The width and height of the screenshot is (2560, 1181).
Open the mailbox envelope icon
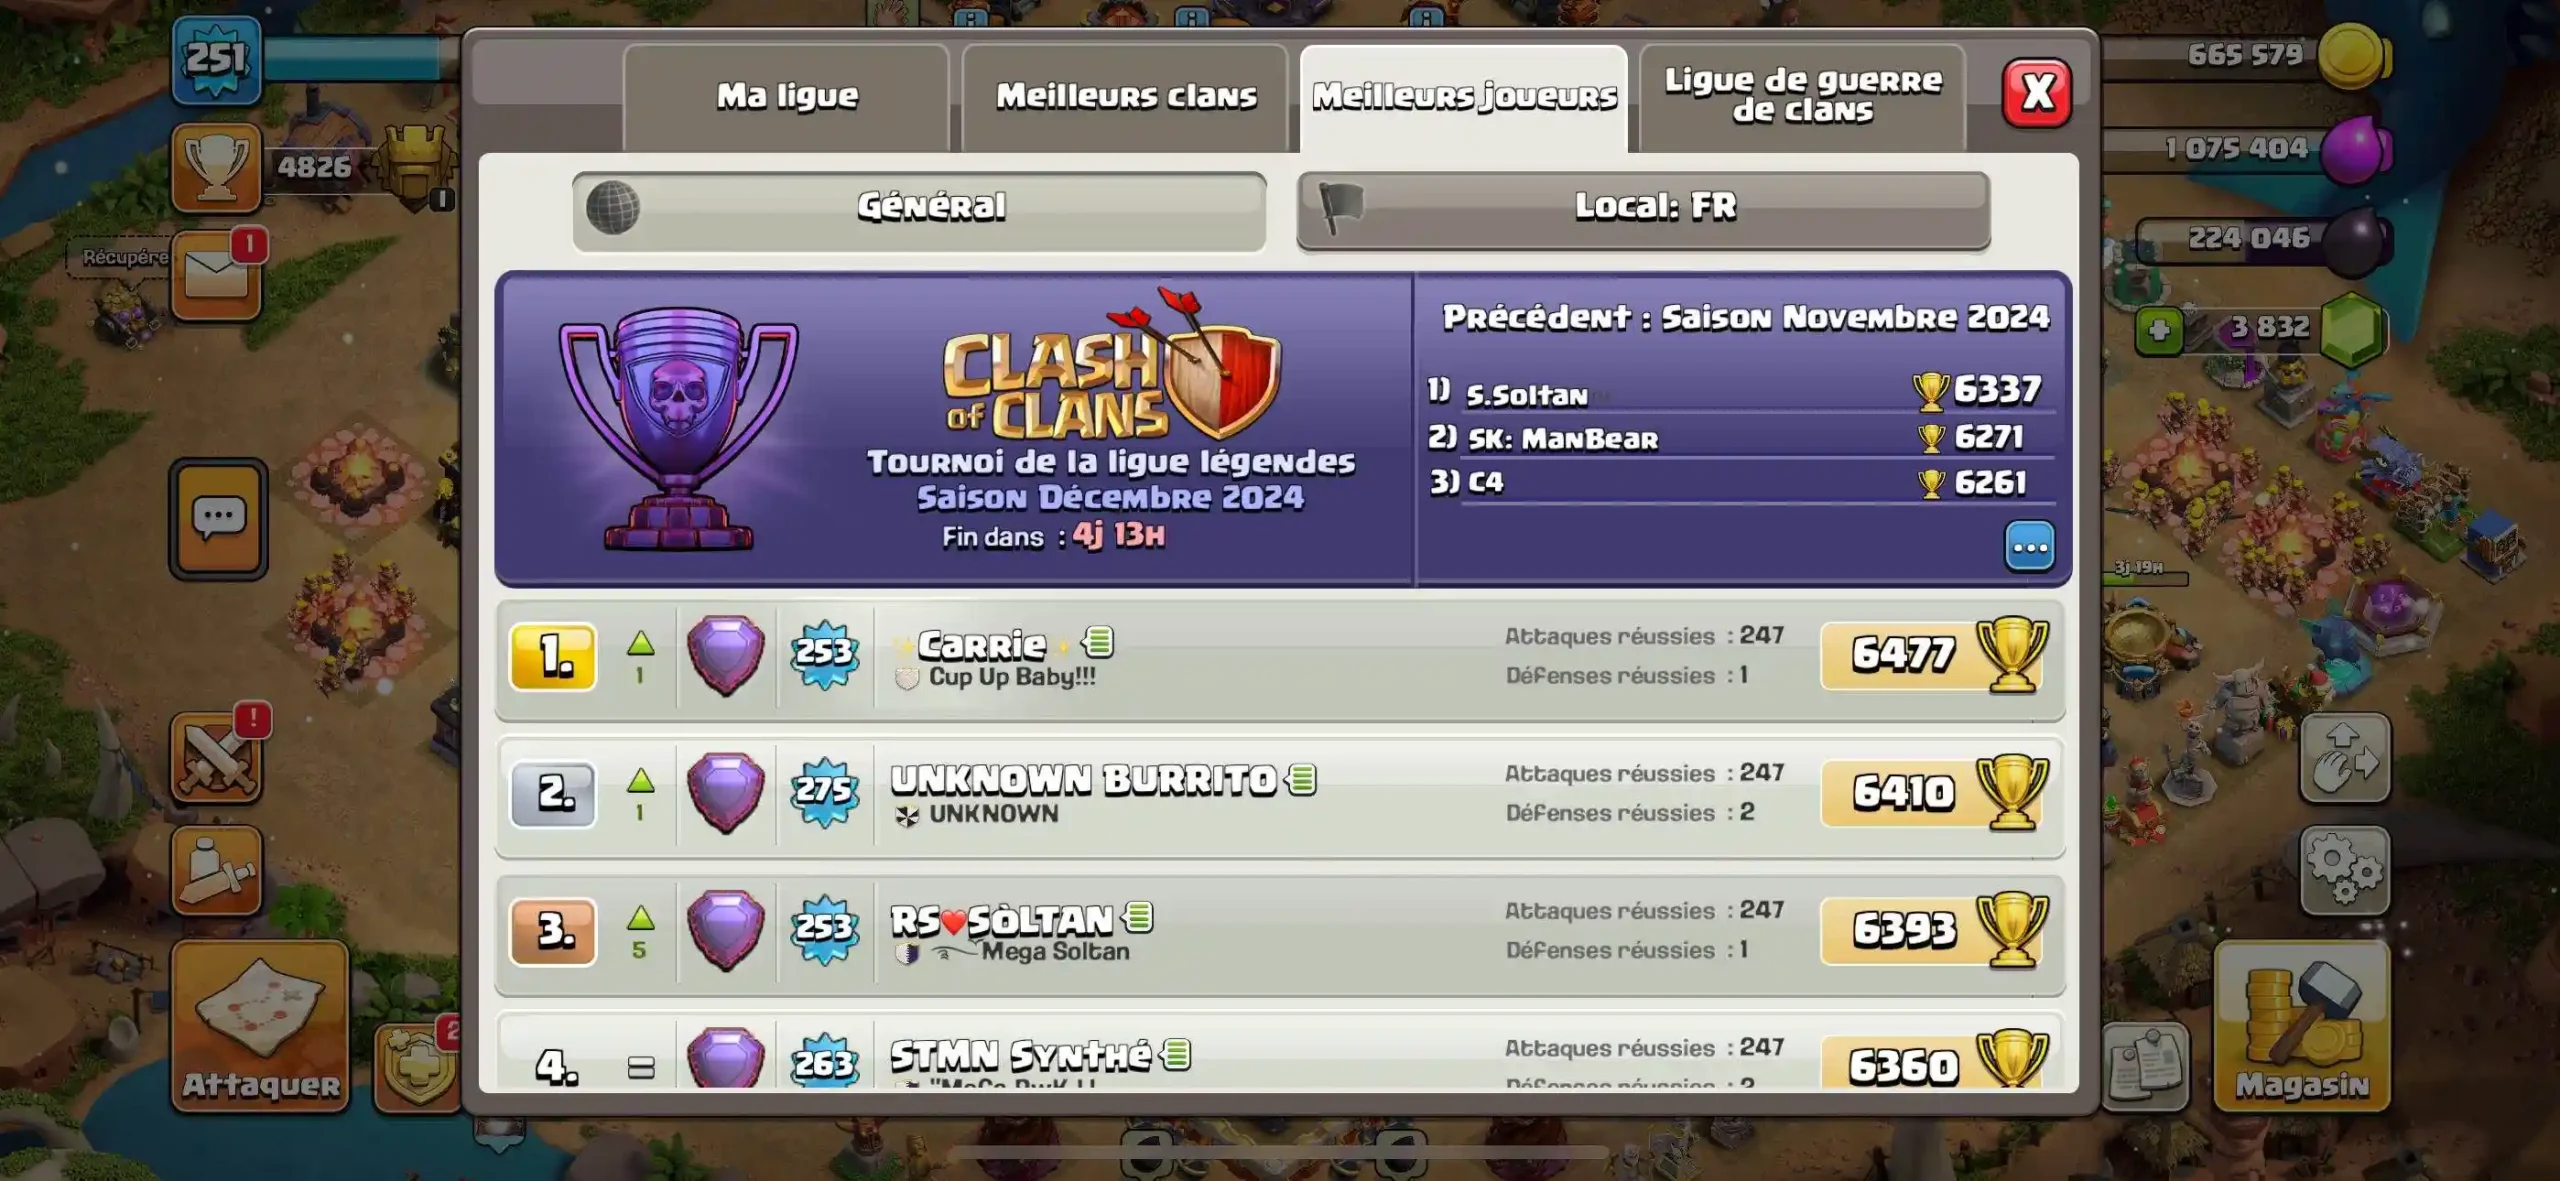tap(216, 277)
